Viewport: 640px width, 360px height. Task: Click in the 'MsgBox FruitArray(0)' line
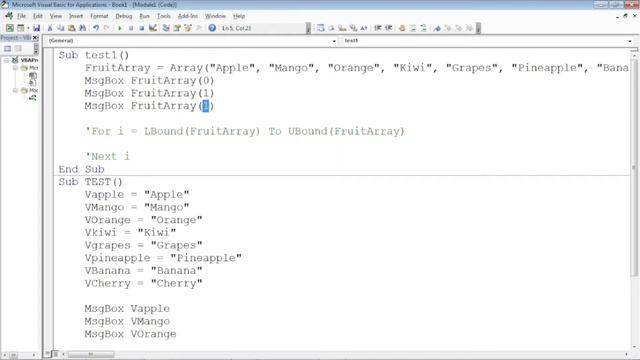click(x=149, y=80)
